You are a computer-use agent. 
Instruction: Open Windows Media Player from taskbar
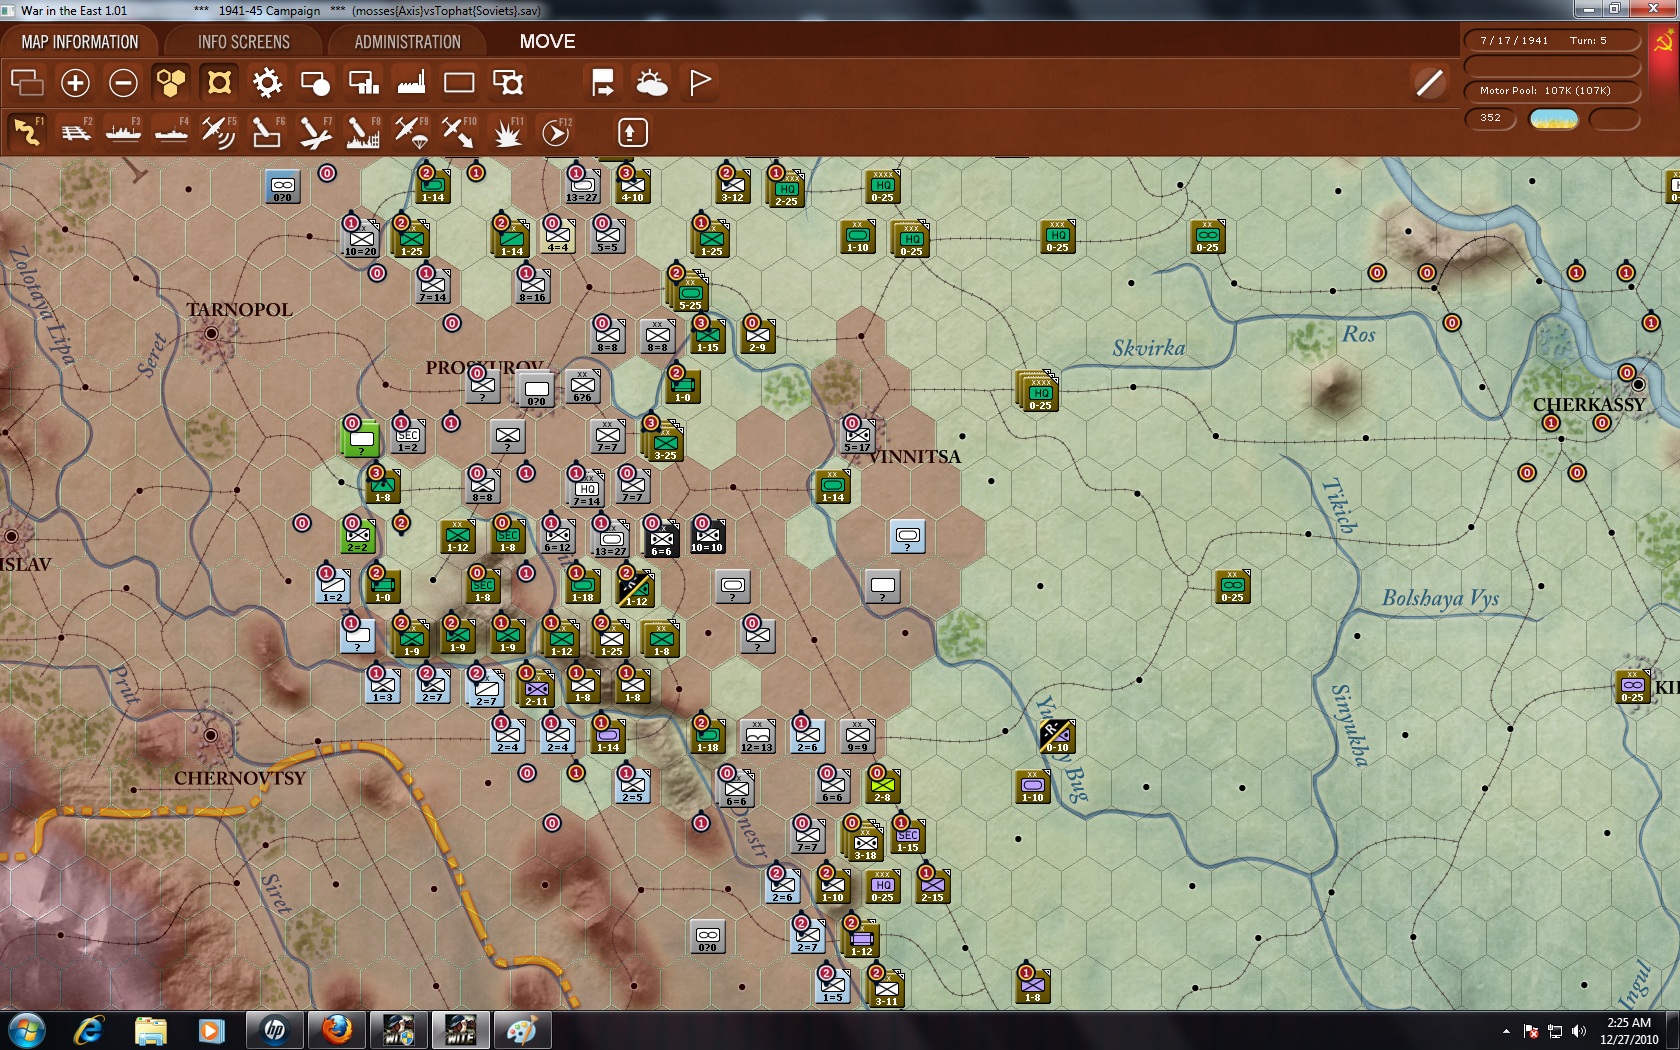click(211, 1030)
